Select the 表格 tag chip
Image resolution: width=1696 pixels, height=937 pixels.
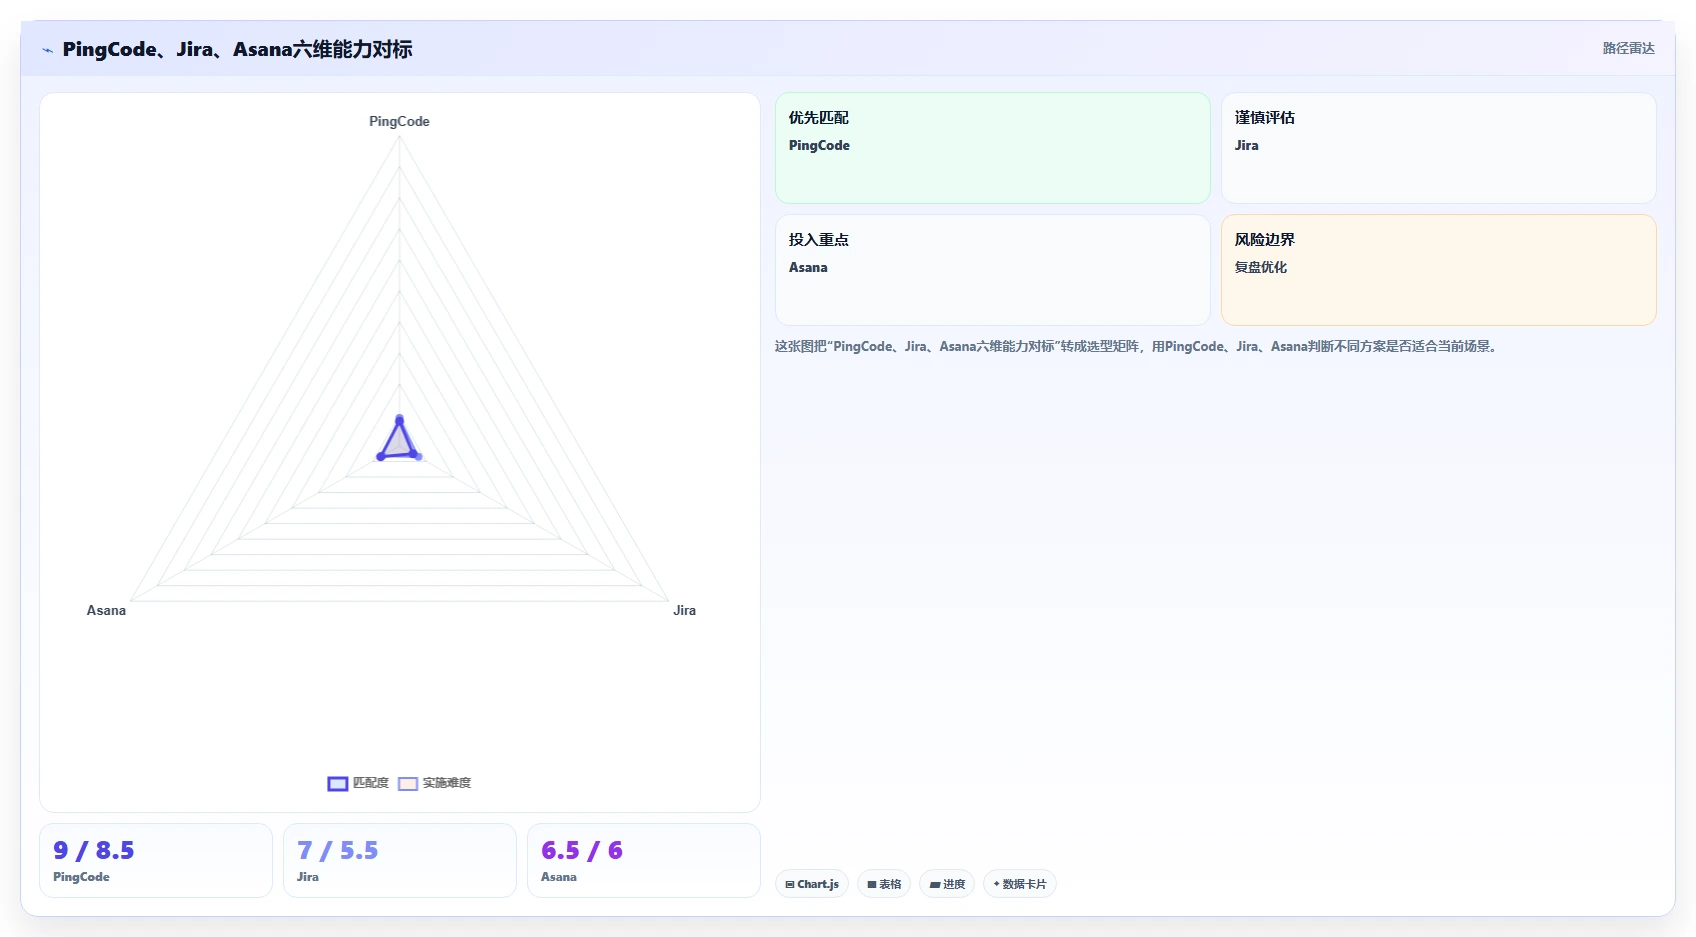(x=884, y=884)
